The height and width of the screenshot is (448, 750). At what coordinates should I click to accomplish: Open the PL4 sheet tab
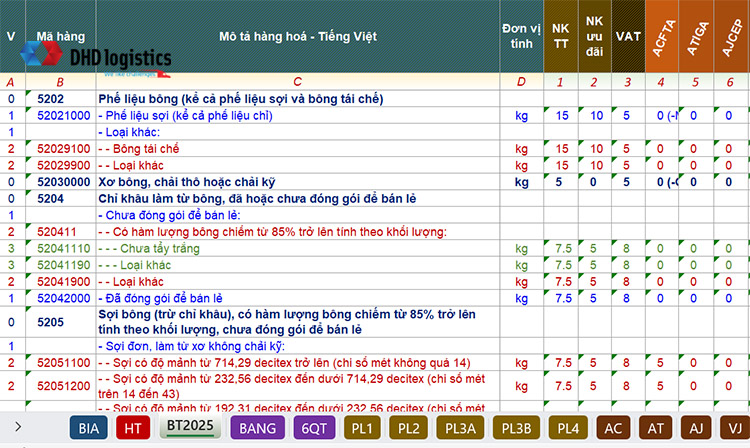(x=568, y=427)
